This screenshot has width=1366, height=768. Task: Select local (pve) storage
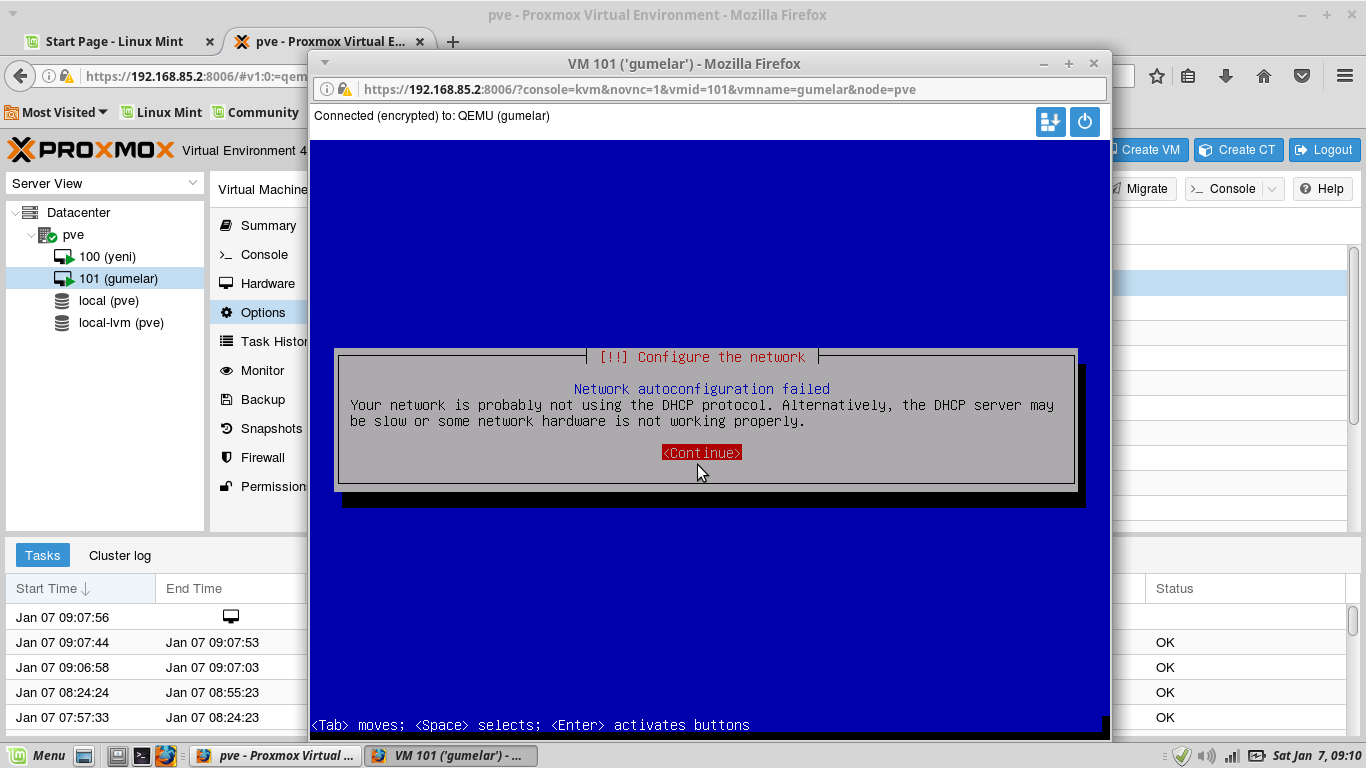pos(109,301)
